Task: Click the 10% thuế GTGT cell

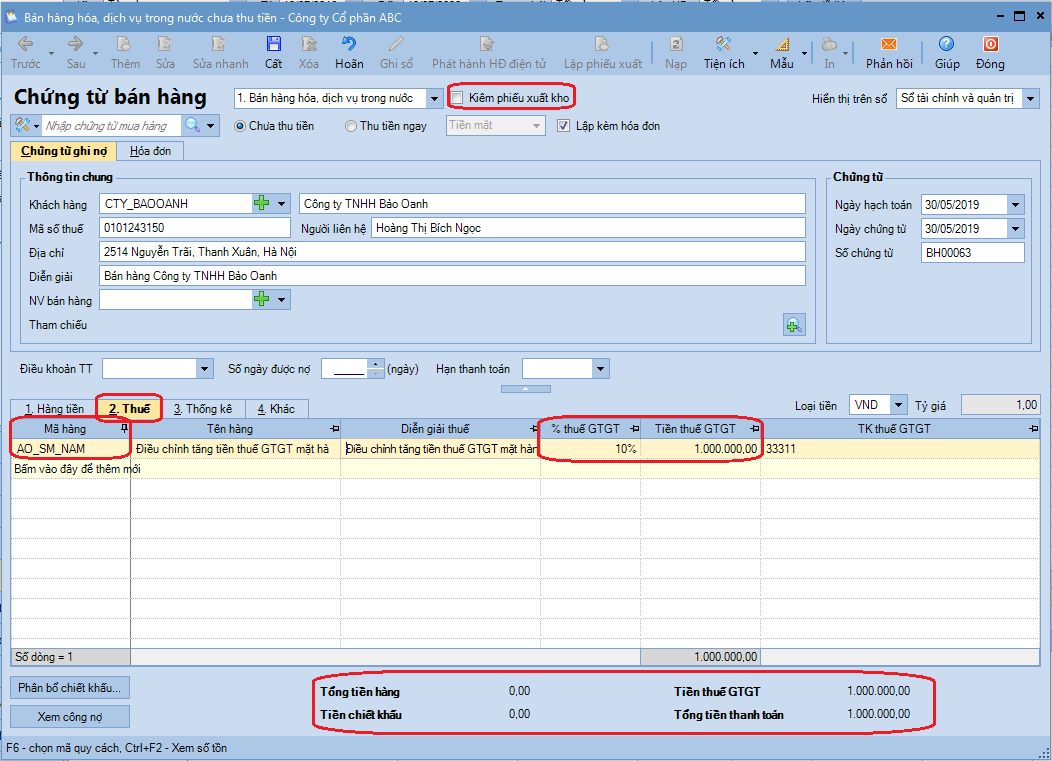Action: tap(590, 448)
